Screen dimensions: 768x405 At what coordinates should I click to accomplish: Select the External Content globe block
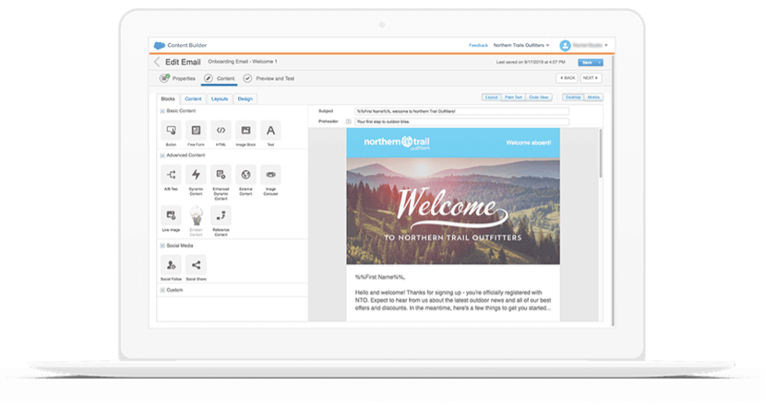pyautogui.click(x=246, y=175)
